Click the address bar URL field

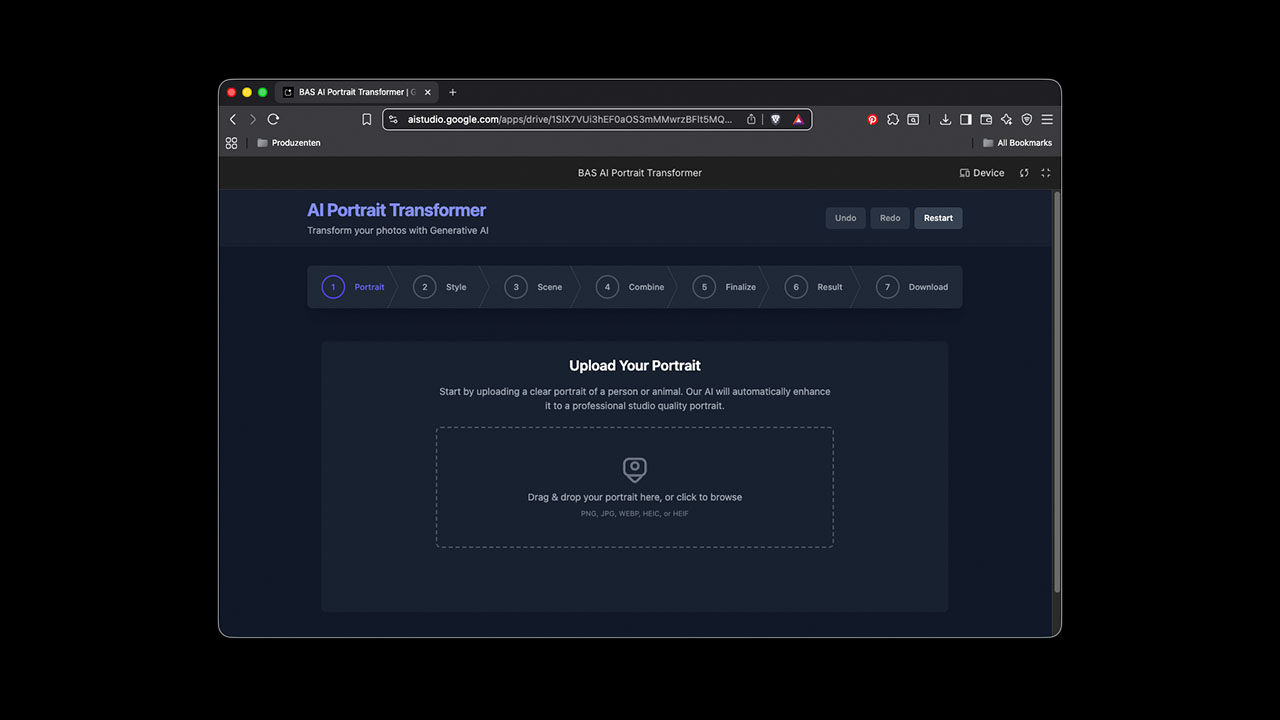pos(570,119)
